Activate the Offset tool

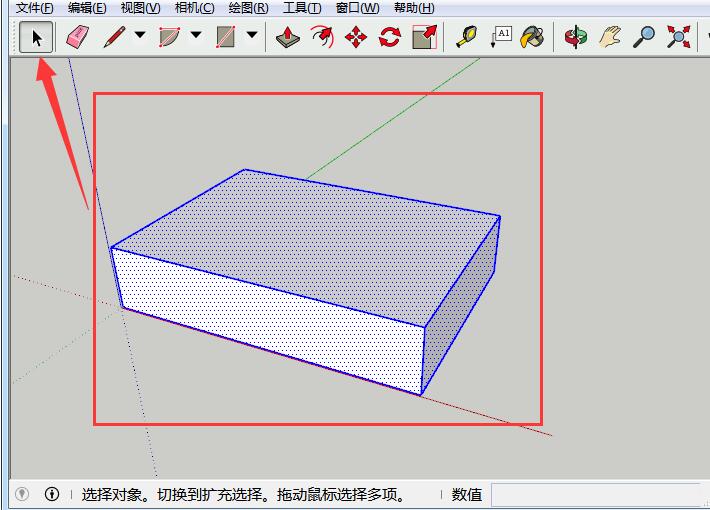pyautogui.click(x=322, y=37)
